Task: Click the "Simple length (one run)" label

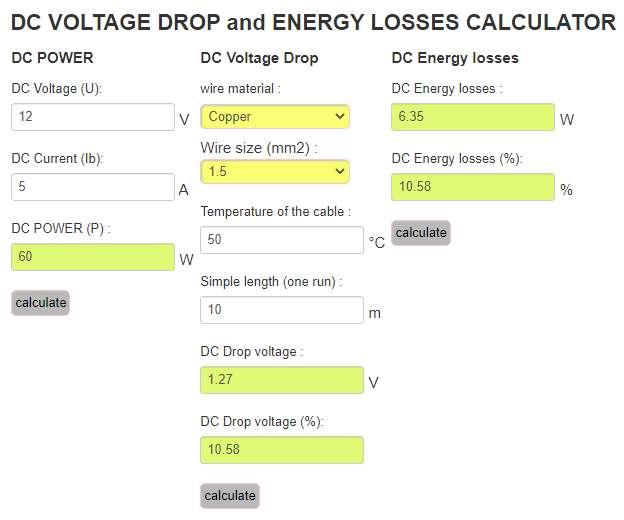Action: point(271,281)
